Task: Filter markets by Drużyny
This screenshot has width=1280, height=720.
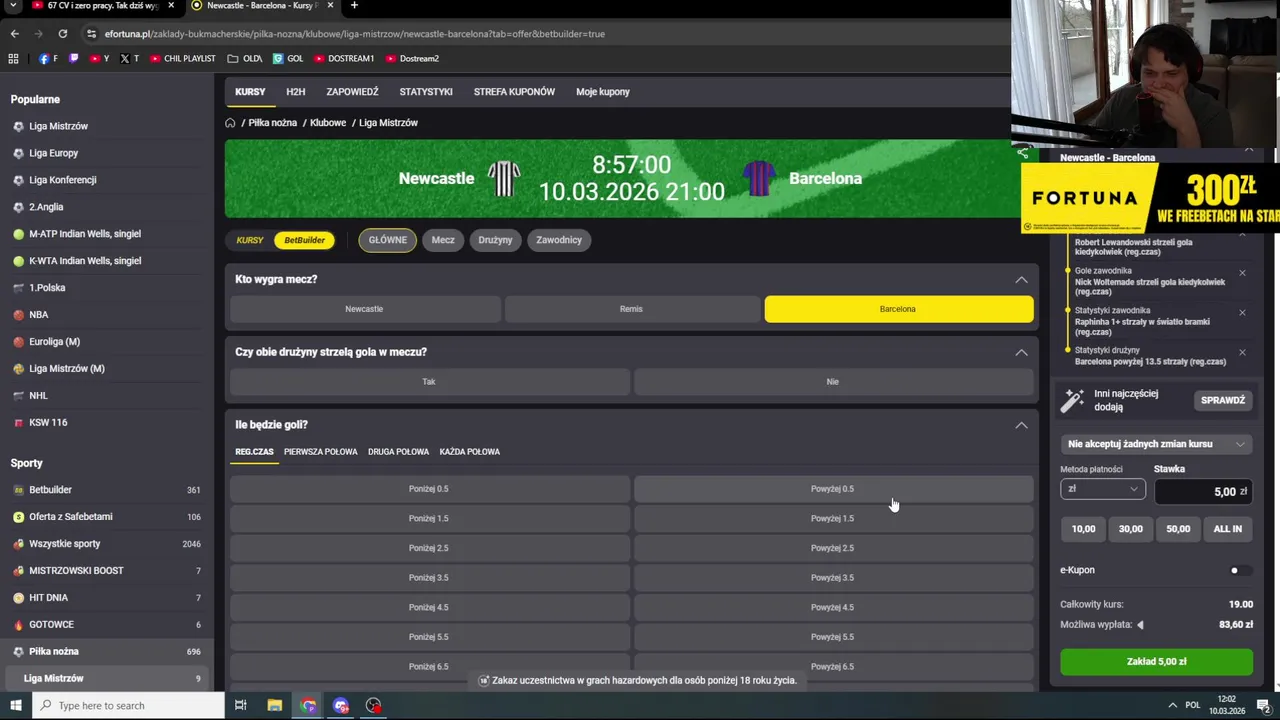Action: [x=495, y=240]
